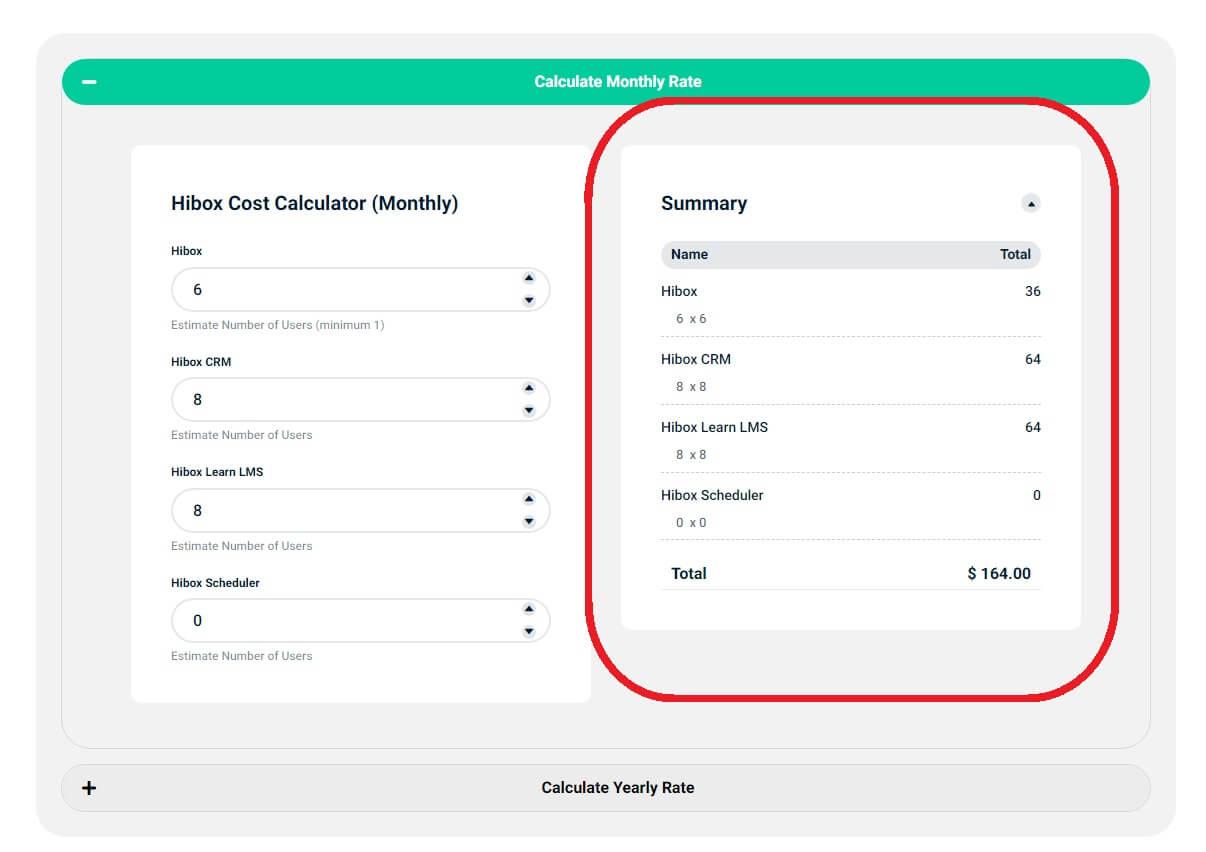Increase Hibox Learn LMS users up arrow

[529, 499]
